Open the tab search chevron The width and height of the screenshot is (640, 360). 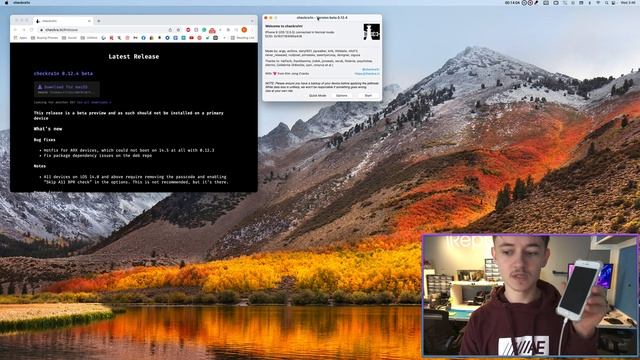coord(252,21)
